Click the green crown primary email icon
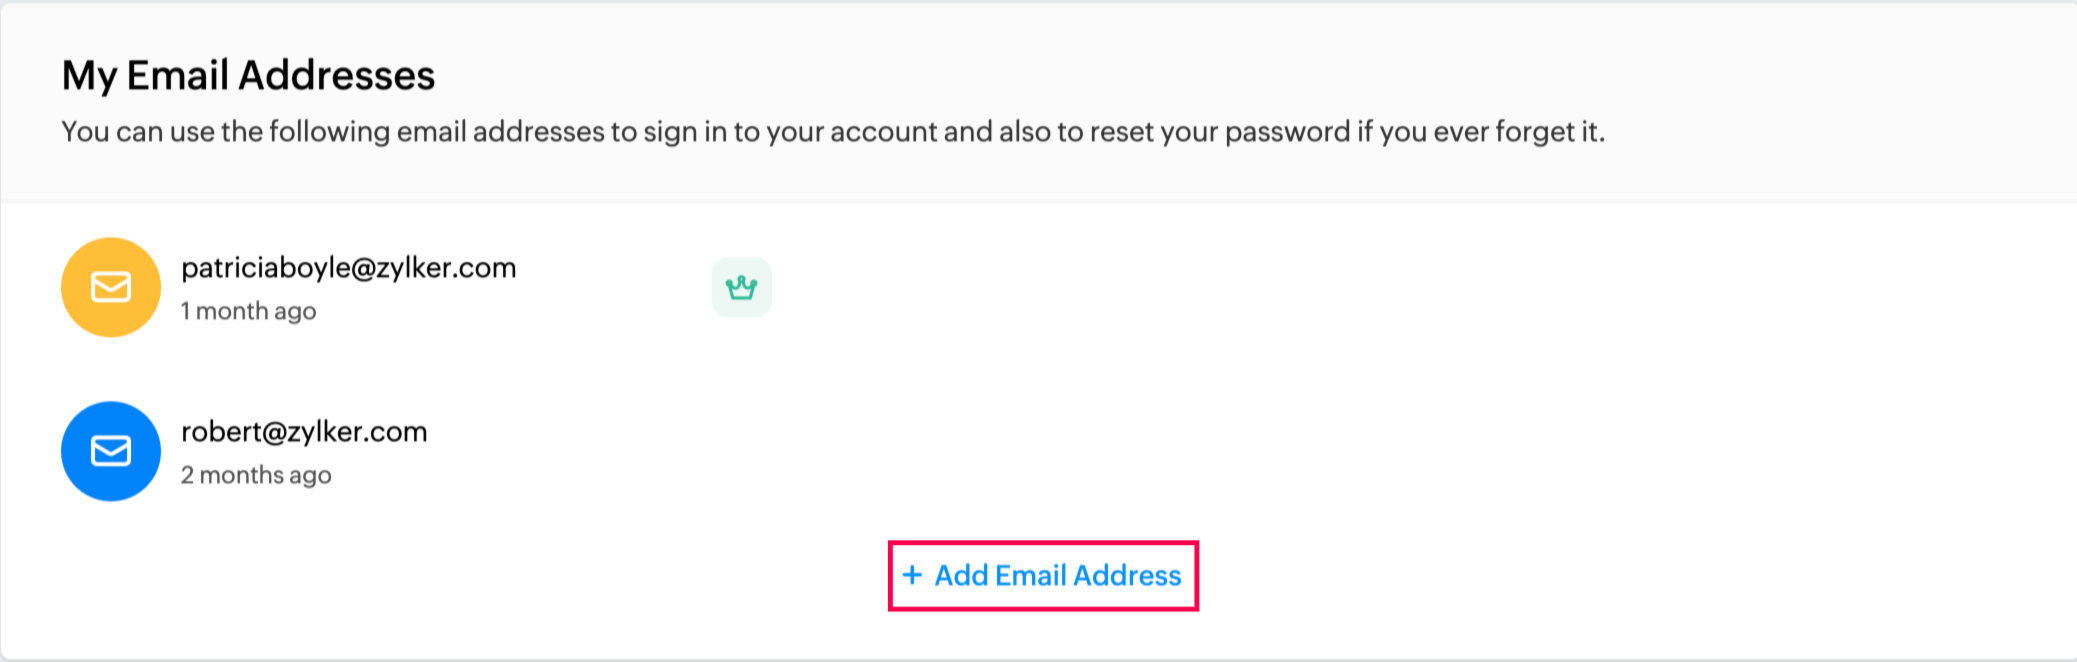2077x662 pixels. (741, 288)
